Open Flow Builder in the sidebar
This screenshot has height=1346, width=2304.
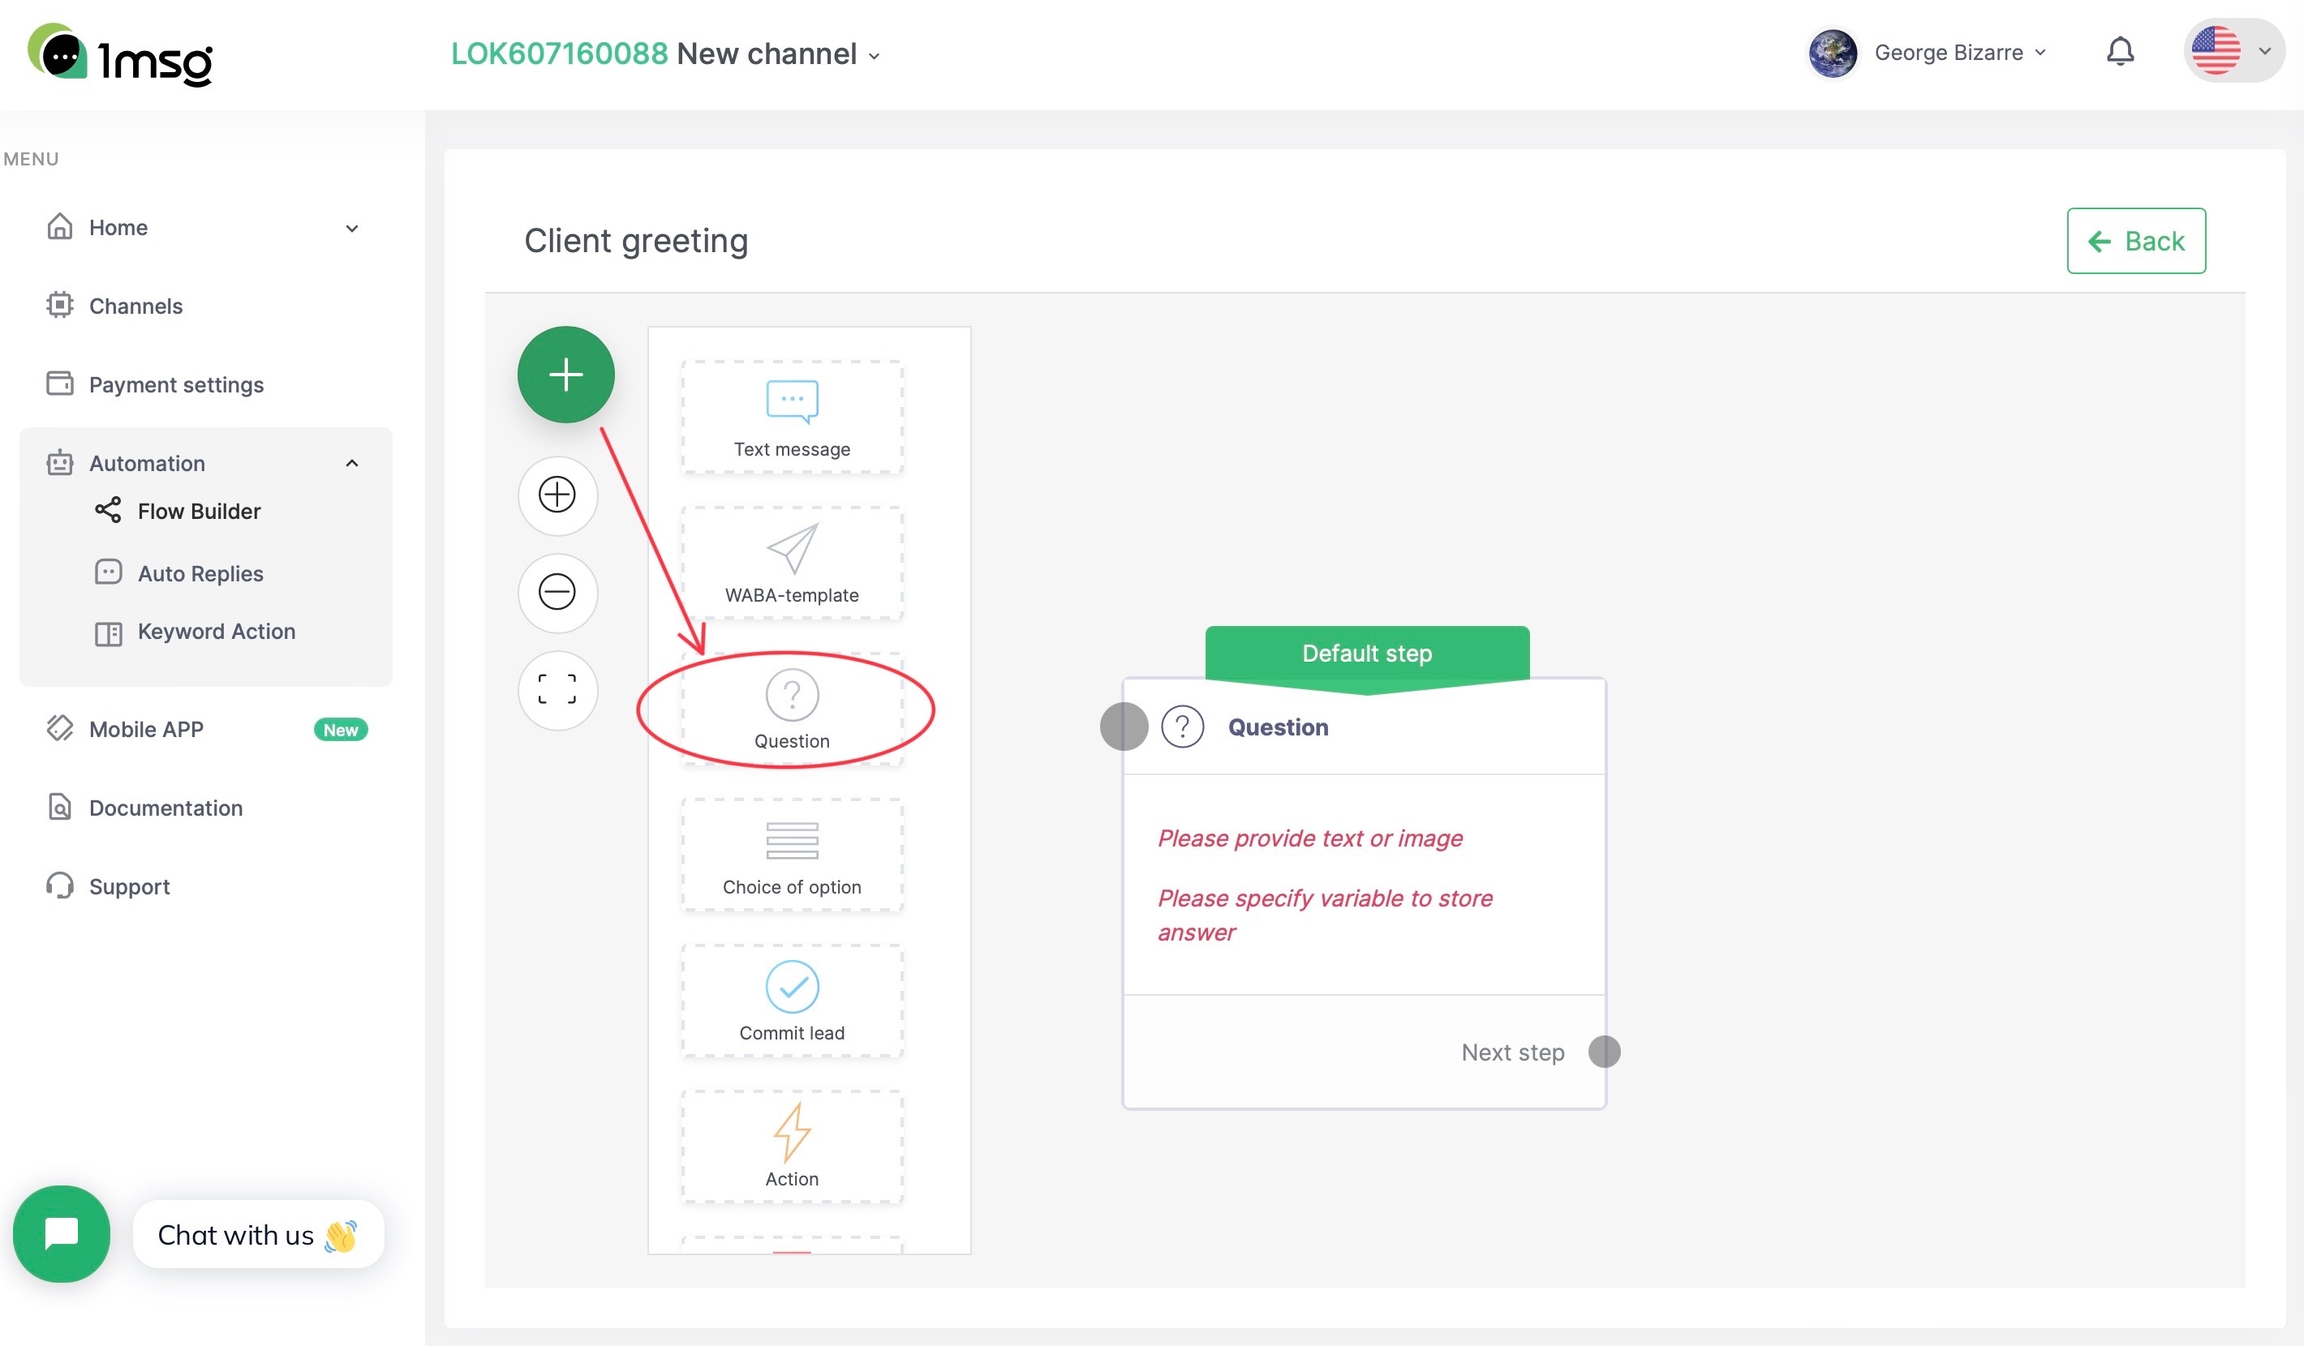[199, 511]
